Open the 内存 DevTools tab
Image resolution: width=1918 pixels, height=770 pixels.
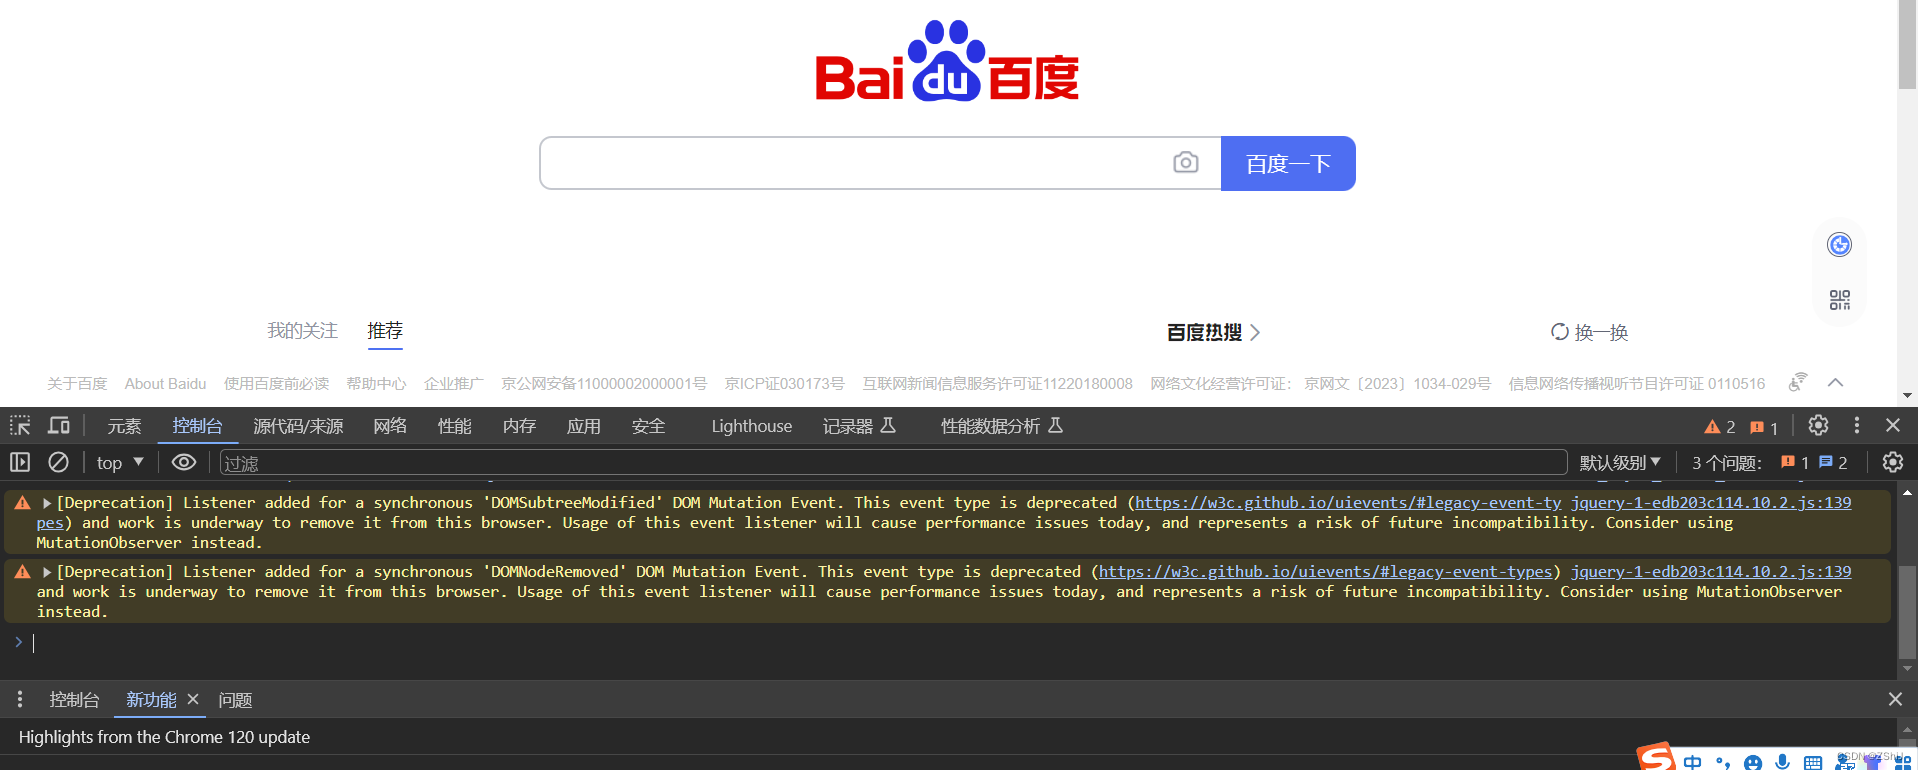pos(519,426)
